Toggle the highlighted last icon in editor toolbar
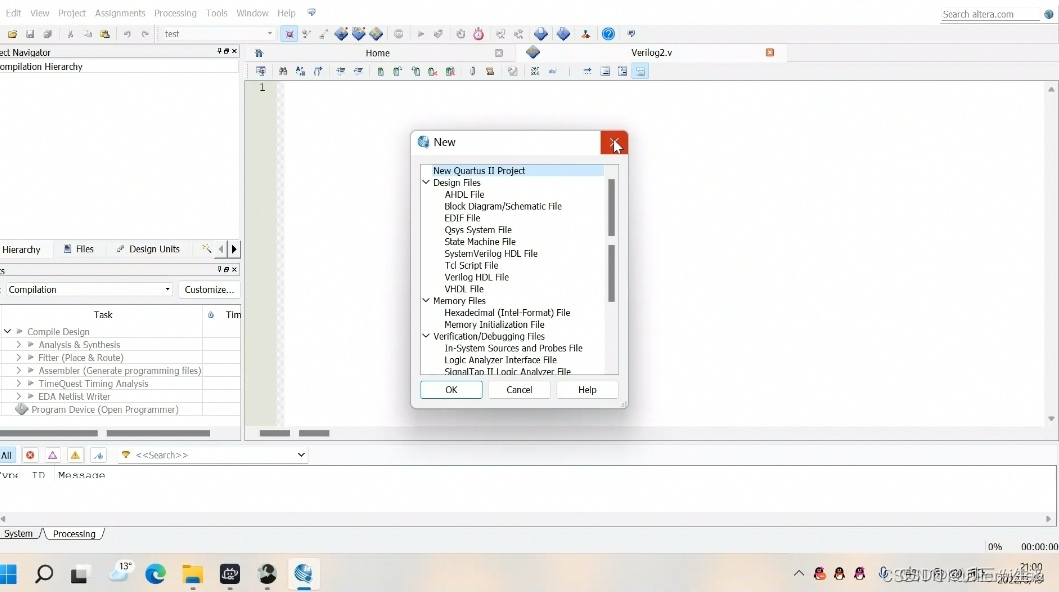The height and width of the screenshot is (592, 1059). (x=640, y=71)
